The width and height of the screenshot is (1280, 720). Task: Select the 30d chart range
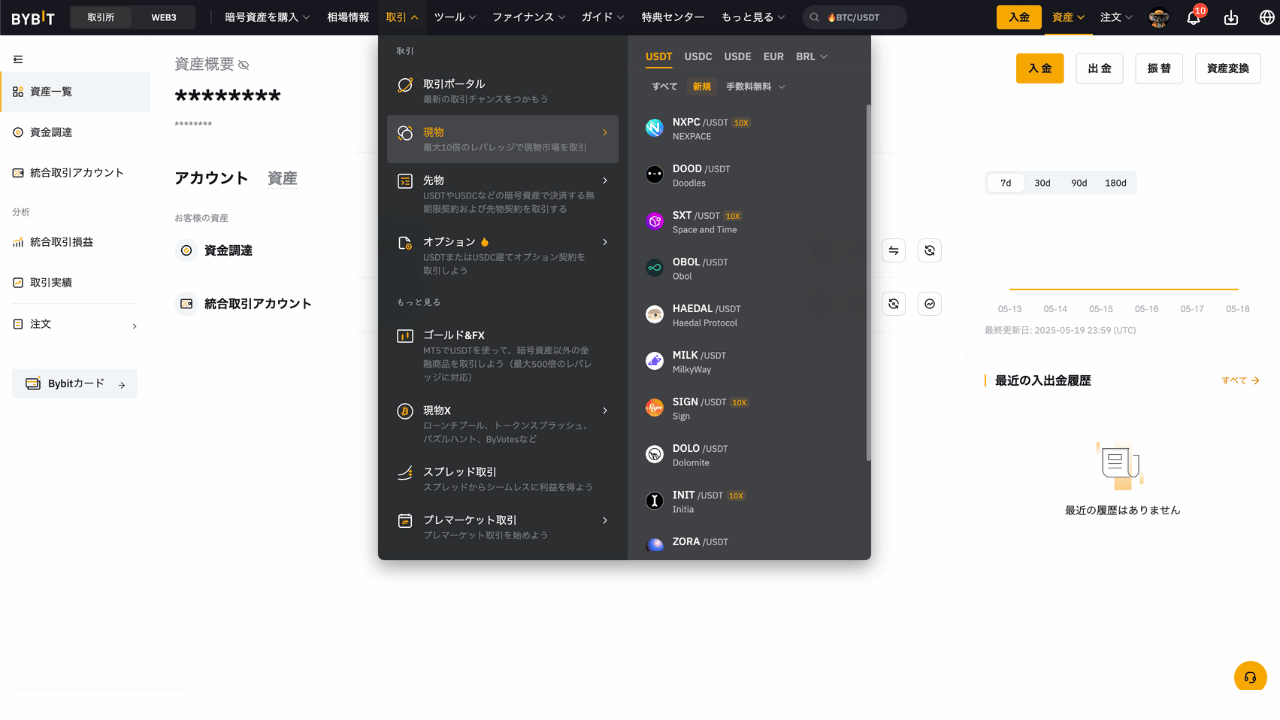[1042, 183]
